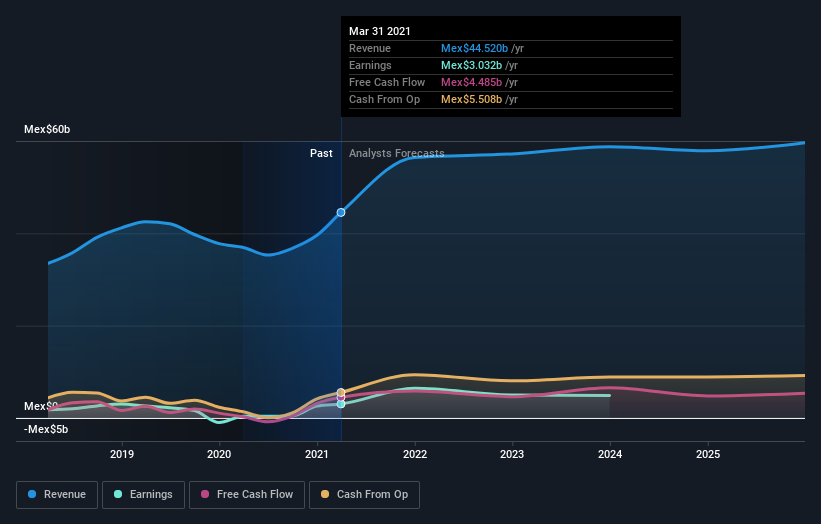Image resolution: width=821 pixels, height=524 pixels.
Task: Click the Analysts Forecasts label
Action: [x=397, y=153]
